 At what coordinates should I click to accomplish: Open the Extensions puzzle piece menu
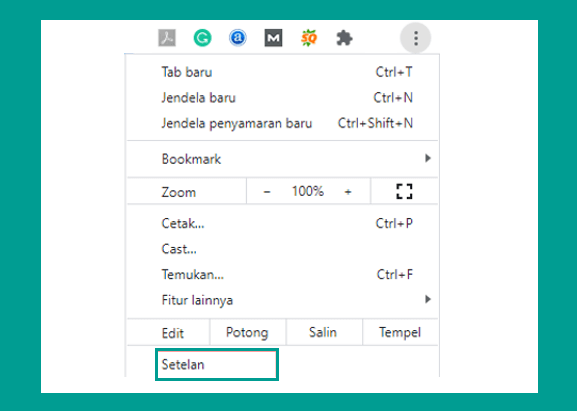pos(344,38)
